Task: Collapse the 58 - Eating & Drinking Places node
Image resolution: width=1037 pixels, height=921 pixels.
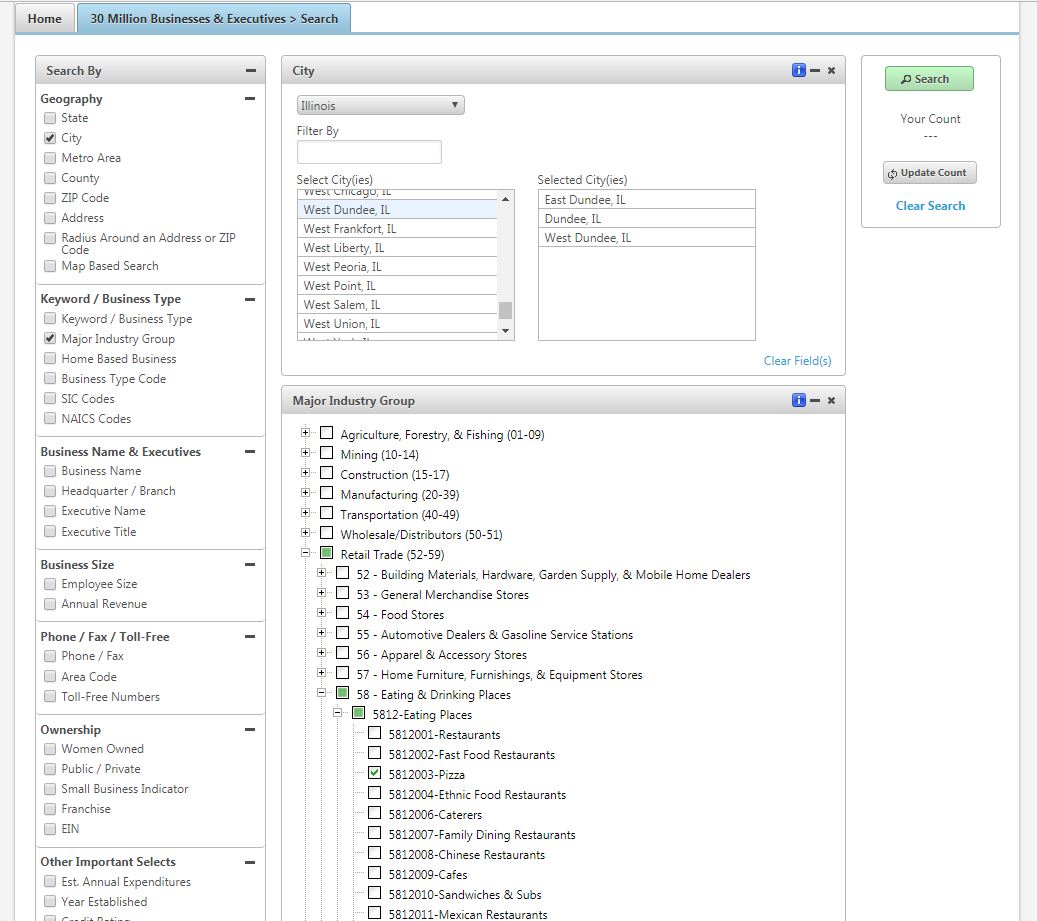Action: [322, 694]
